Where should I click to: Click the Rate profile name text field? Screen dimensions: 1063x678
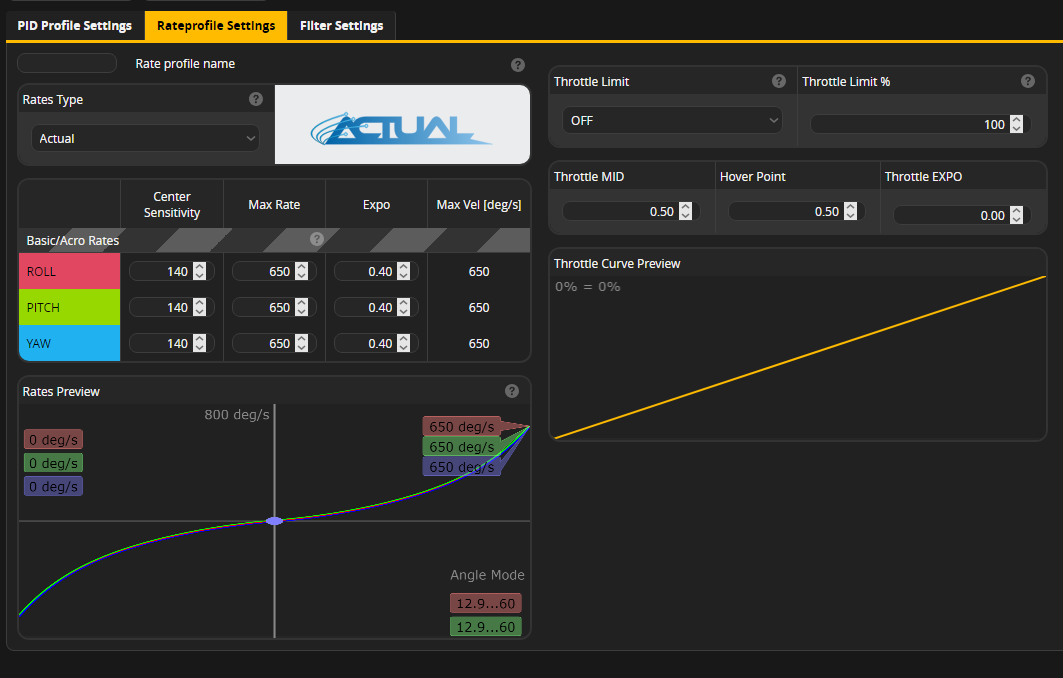coord(67,63)
